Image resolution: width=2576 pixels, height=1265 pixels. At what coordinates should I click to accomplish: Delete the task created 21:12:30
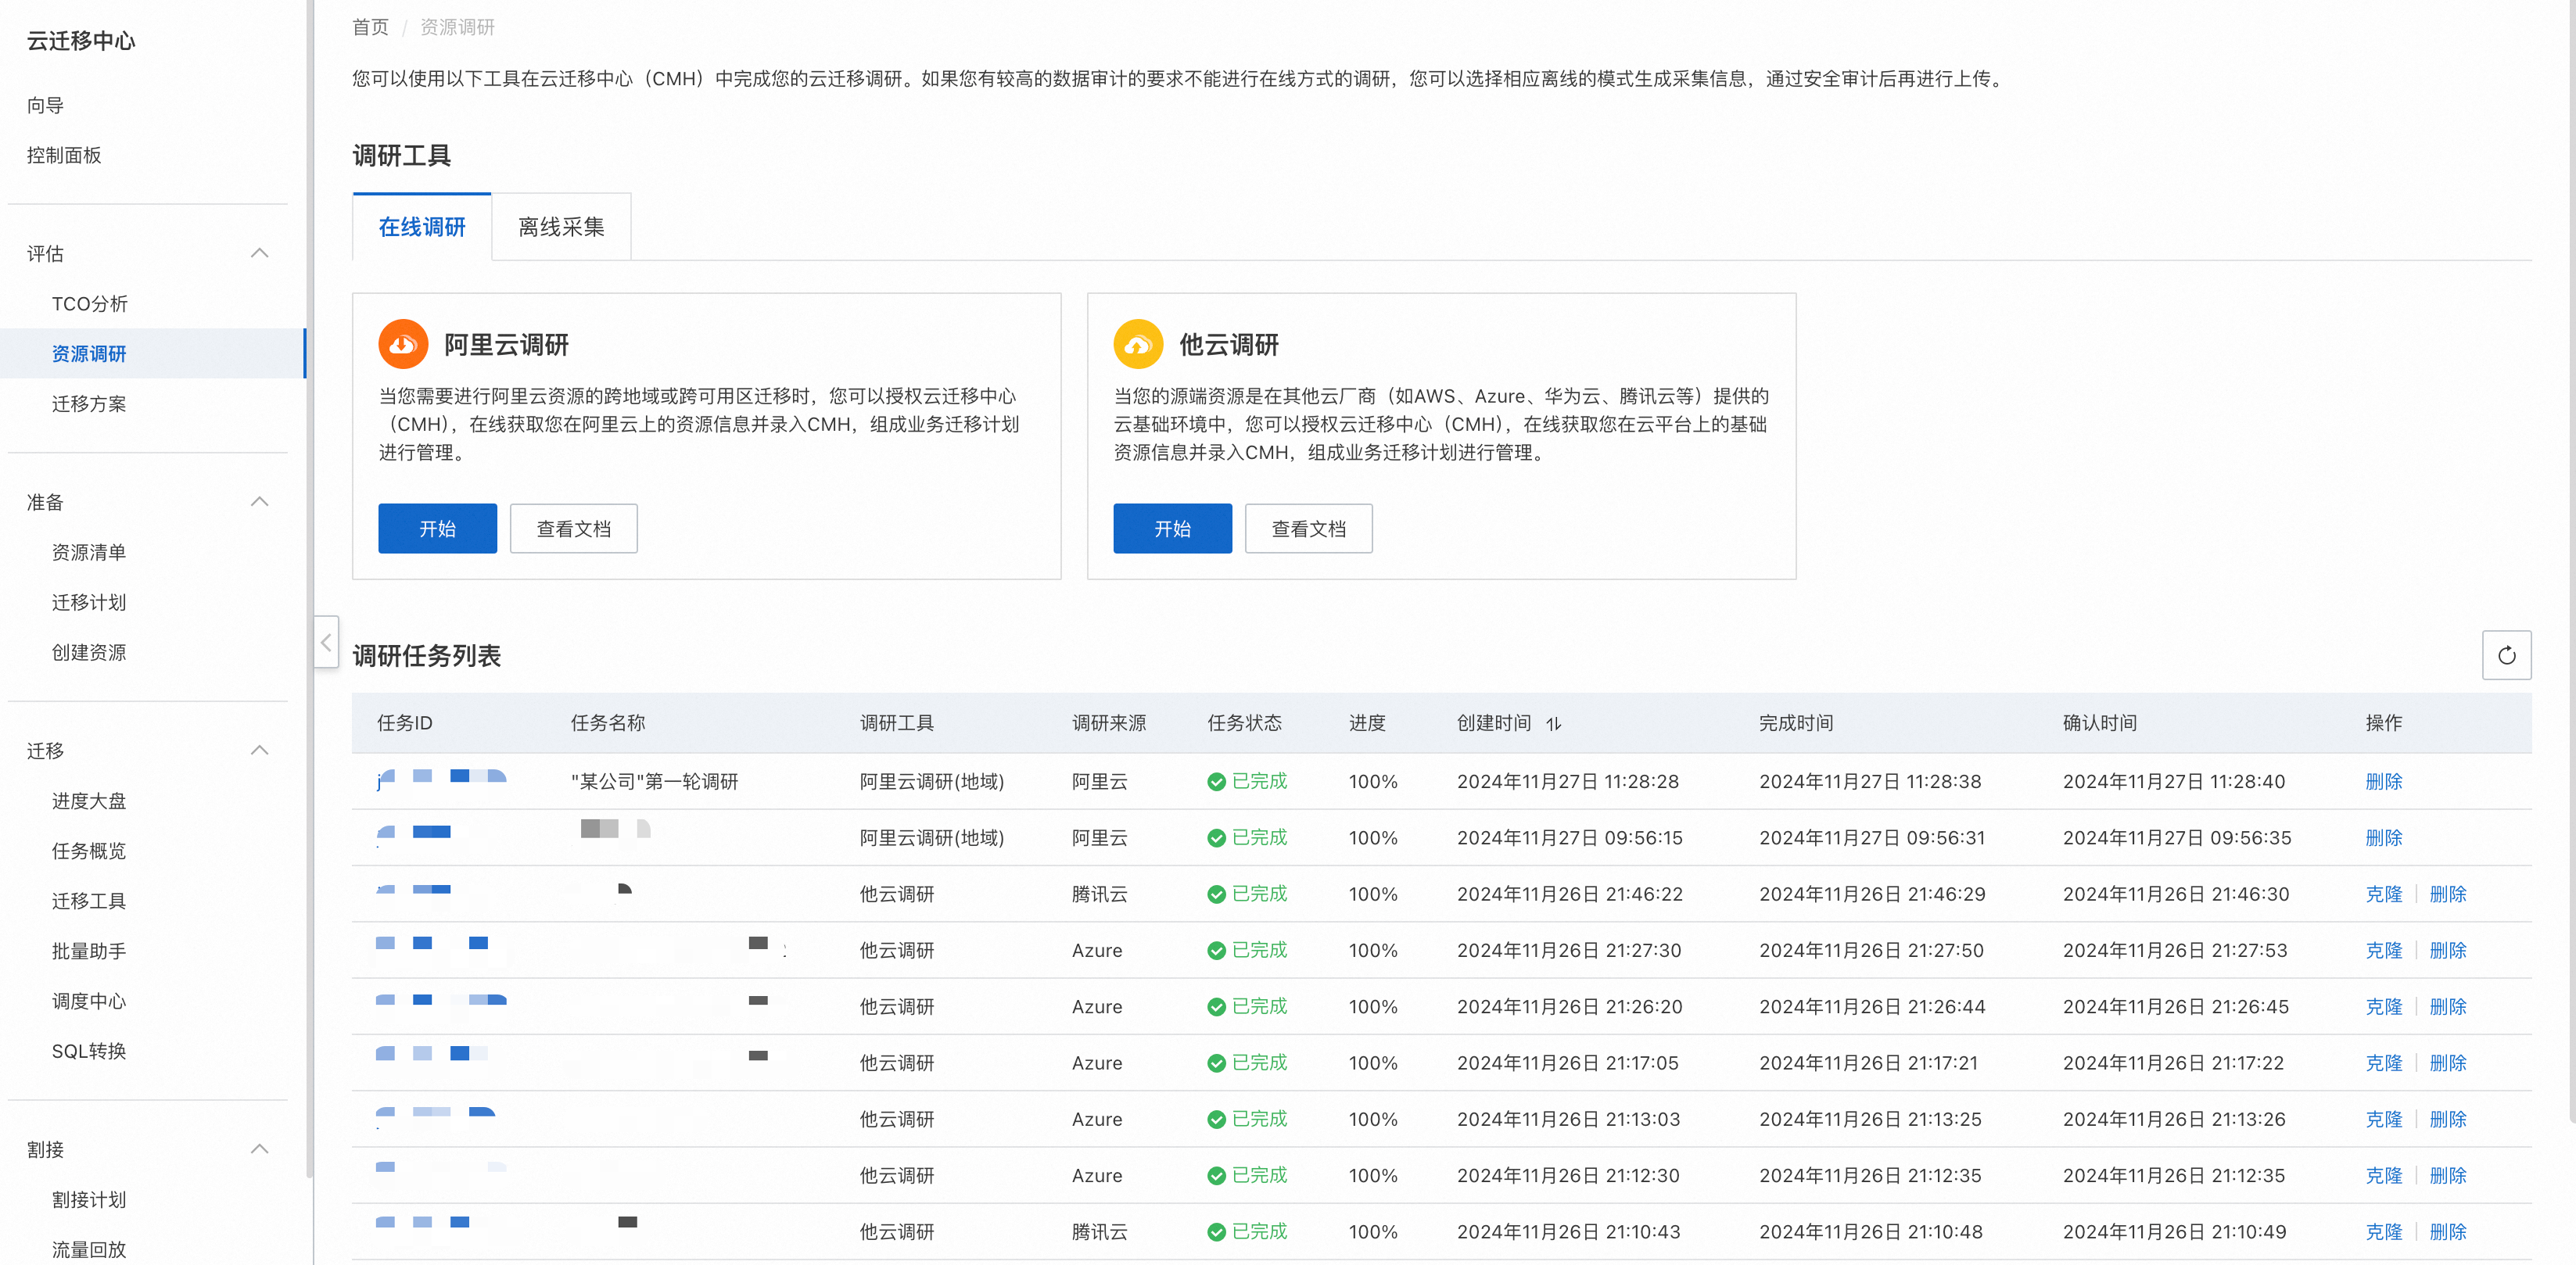tap(2448, 1175)
